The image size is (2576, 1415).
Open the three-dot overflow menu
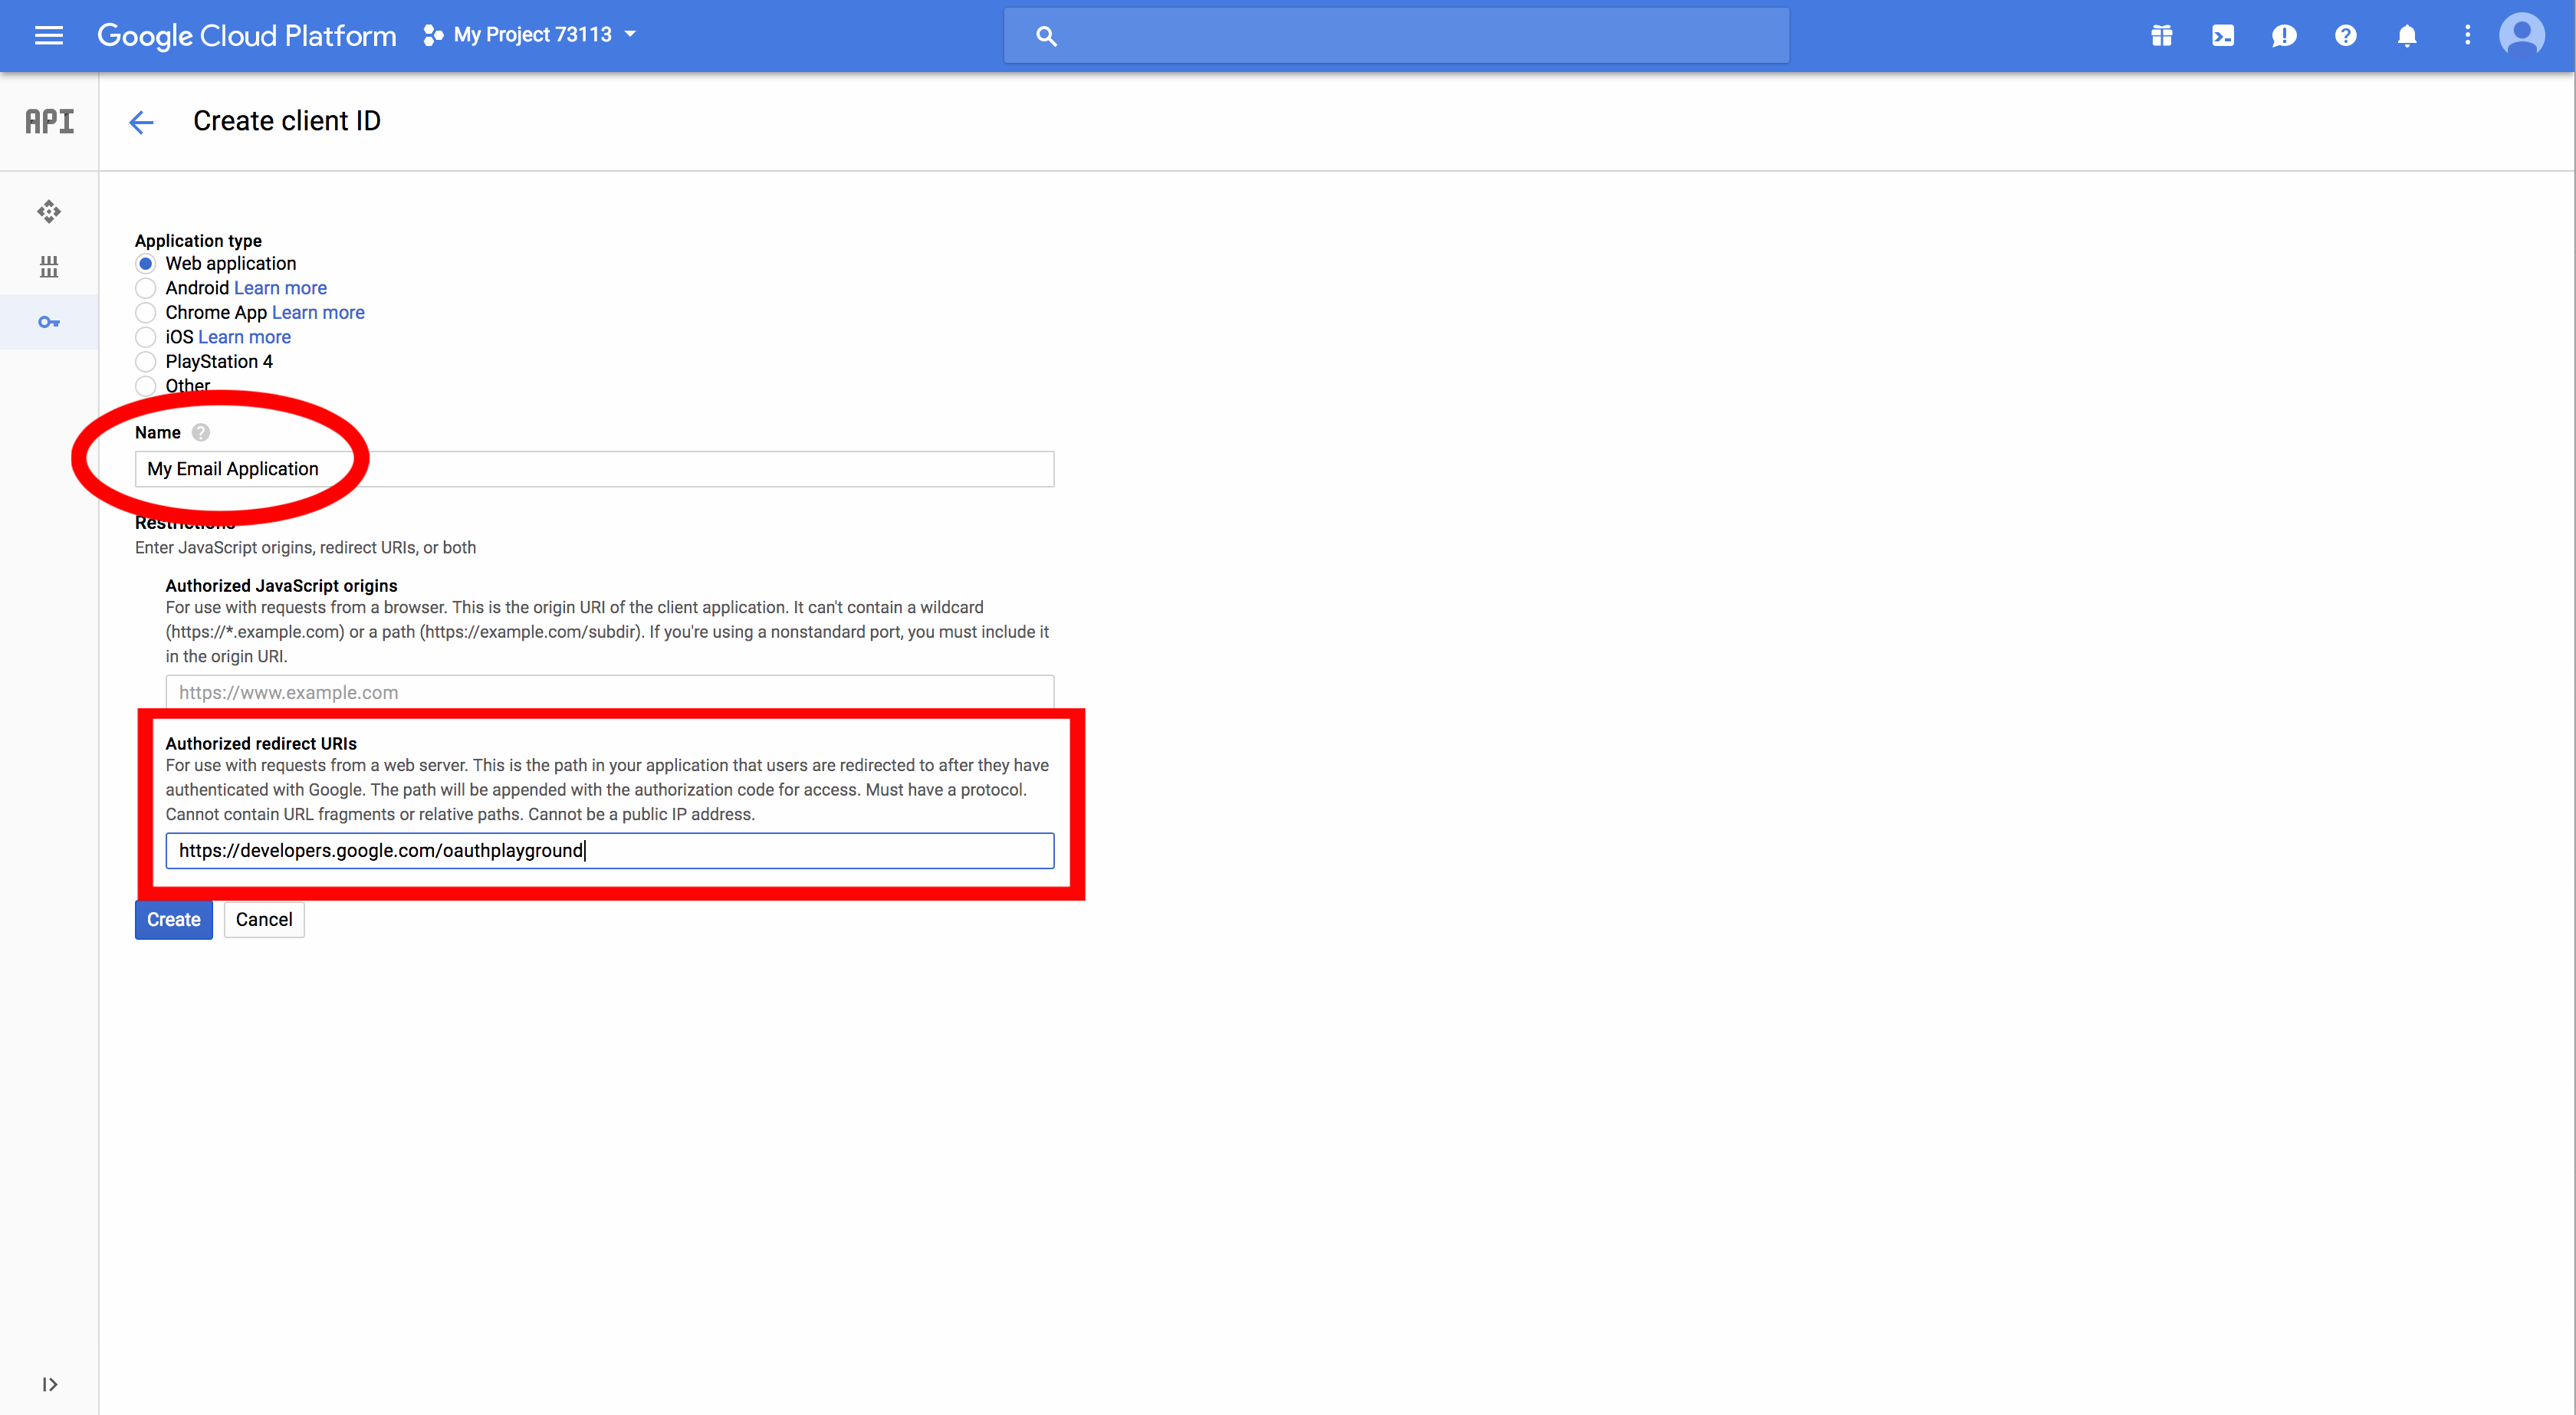(2467, 35)
